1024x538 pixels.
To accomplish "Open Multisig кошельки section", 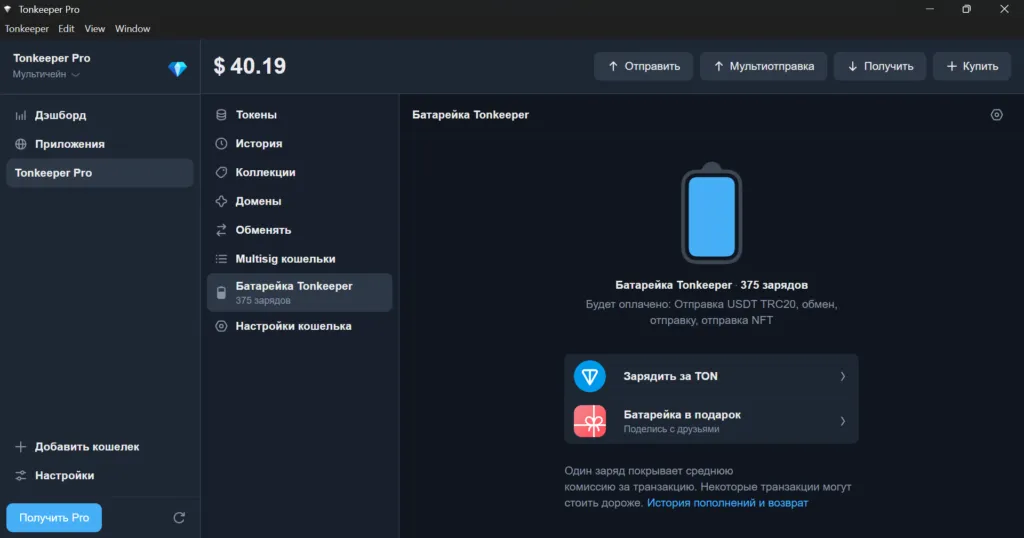I will (x=285, y=259).
